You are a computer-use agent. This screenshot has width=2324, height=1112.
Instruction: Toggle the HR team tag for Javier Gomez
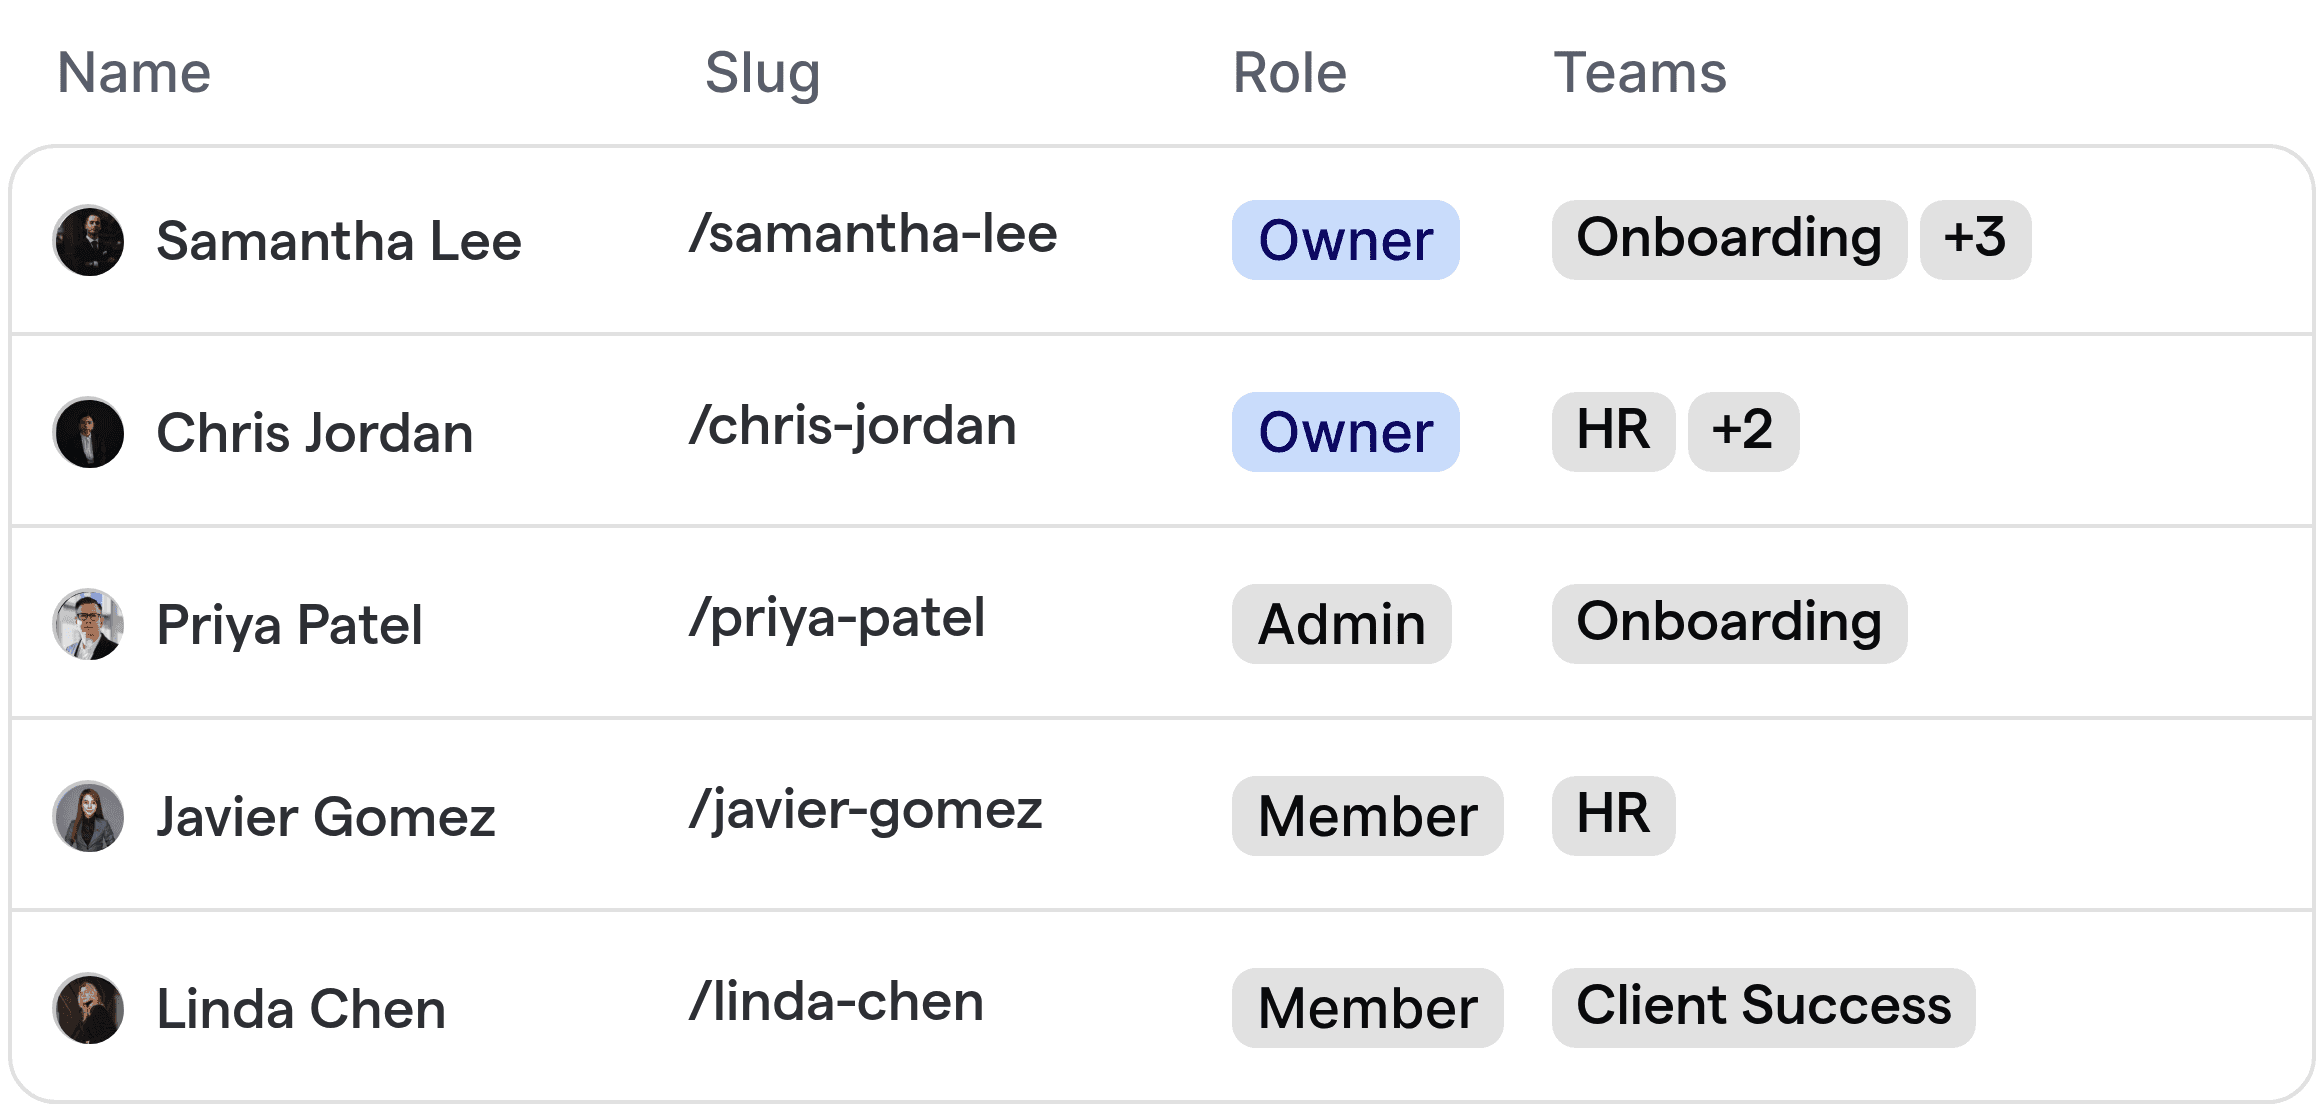[1612, 815]
